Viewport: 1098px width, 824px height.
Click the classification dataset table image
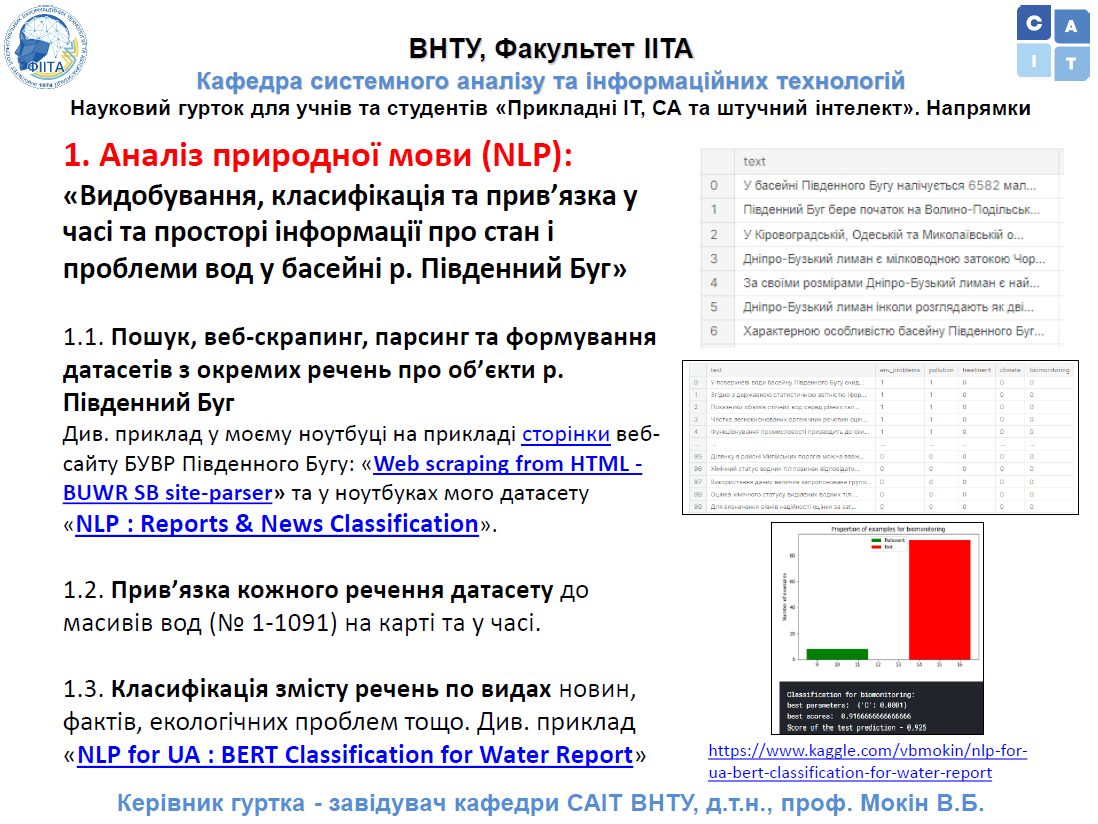880,438
